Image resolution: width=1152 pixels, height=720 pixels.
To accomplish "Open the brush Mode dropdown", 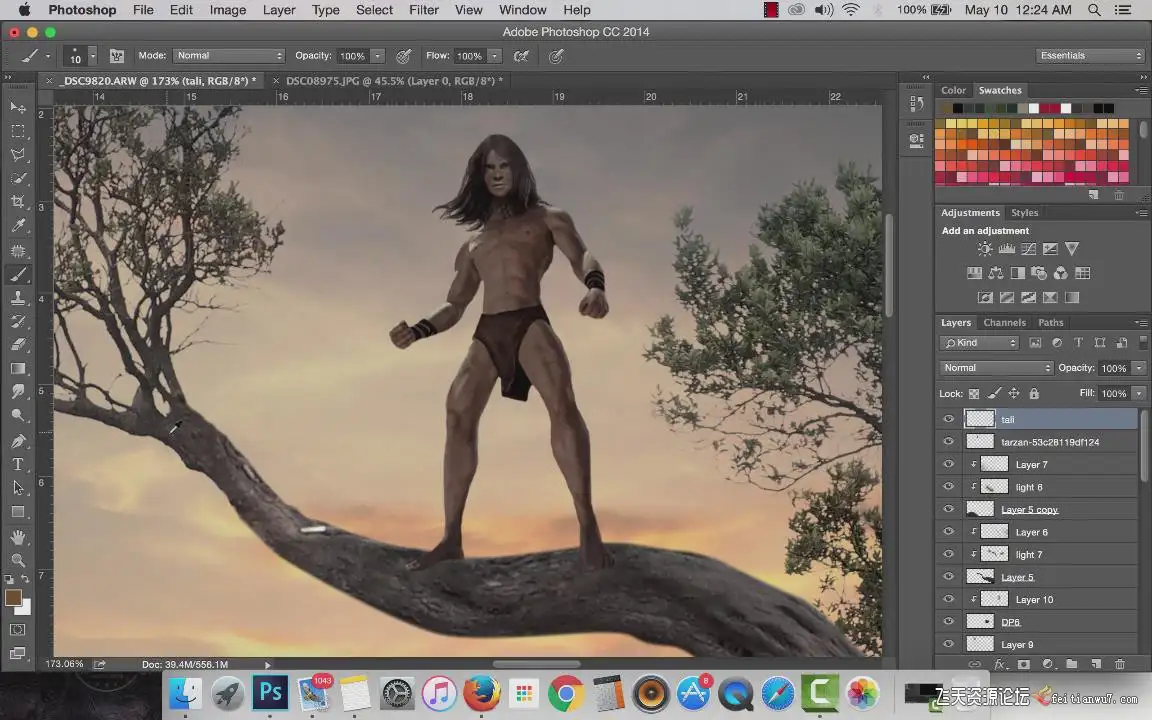I will (x=229, y=56).
